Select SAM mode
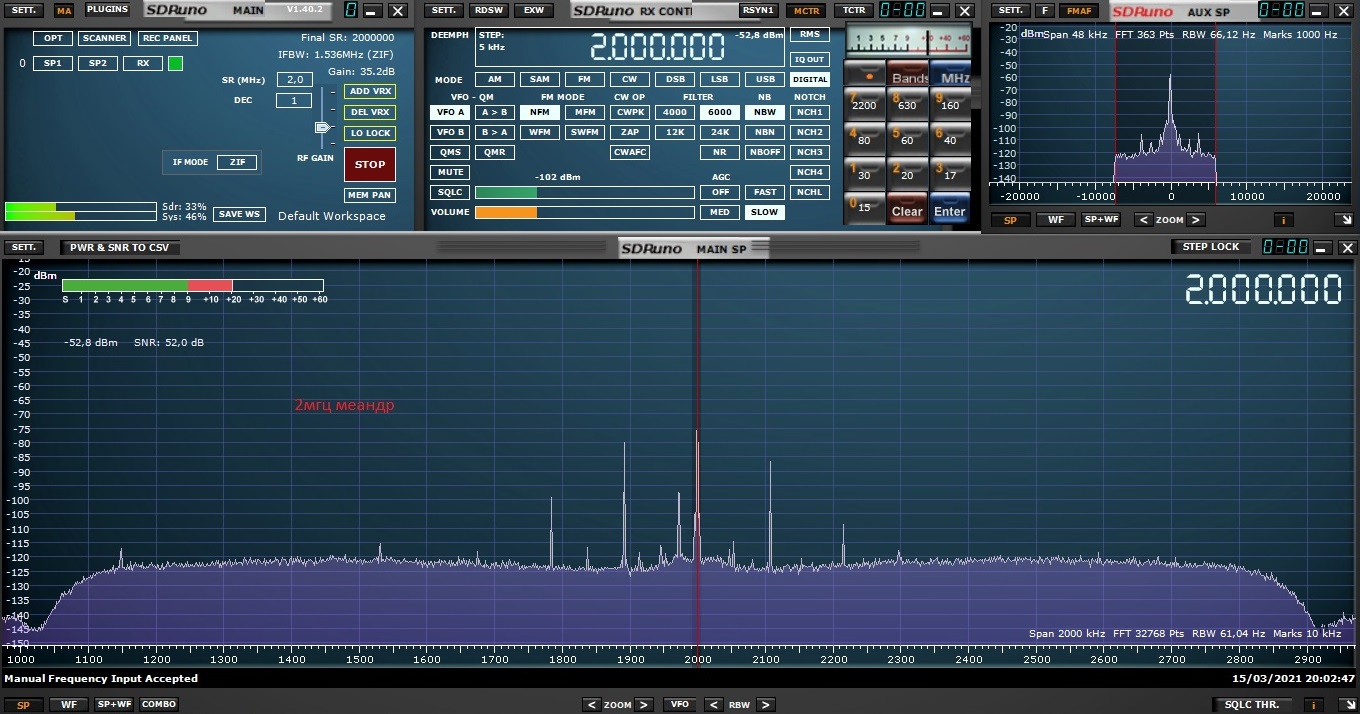Screen dimensions: 1360x714 coord(540,80)
